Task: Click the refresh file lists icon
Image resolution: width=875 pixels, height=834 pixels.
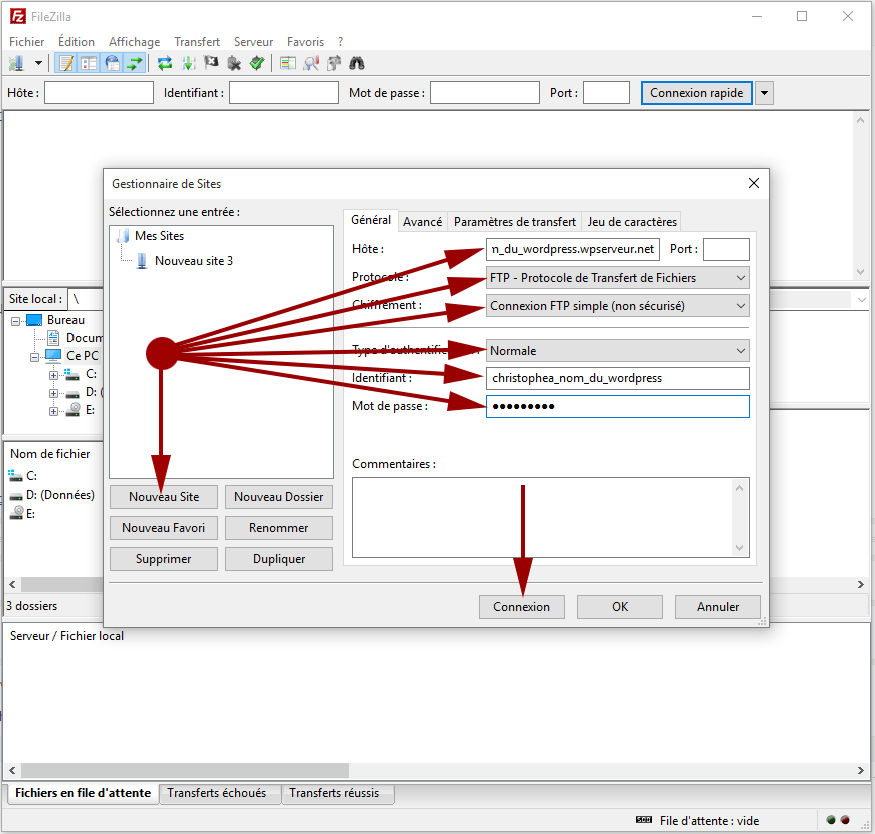Action: point(165,64)
